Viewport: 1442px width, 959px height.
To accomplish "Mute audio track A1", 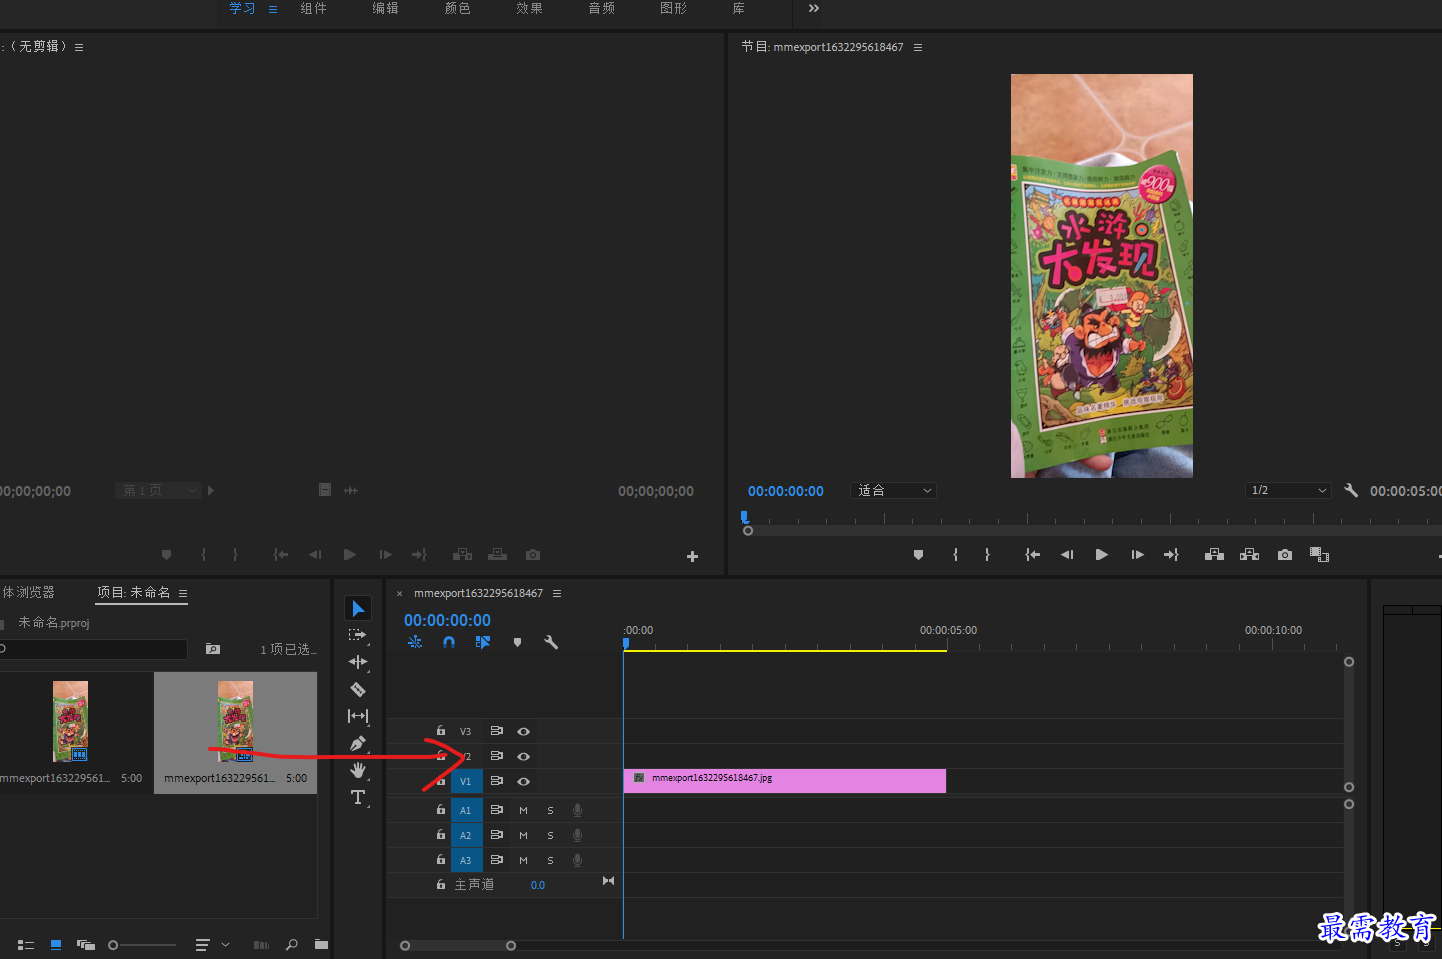I will [x=523, y=811].
